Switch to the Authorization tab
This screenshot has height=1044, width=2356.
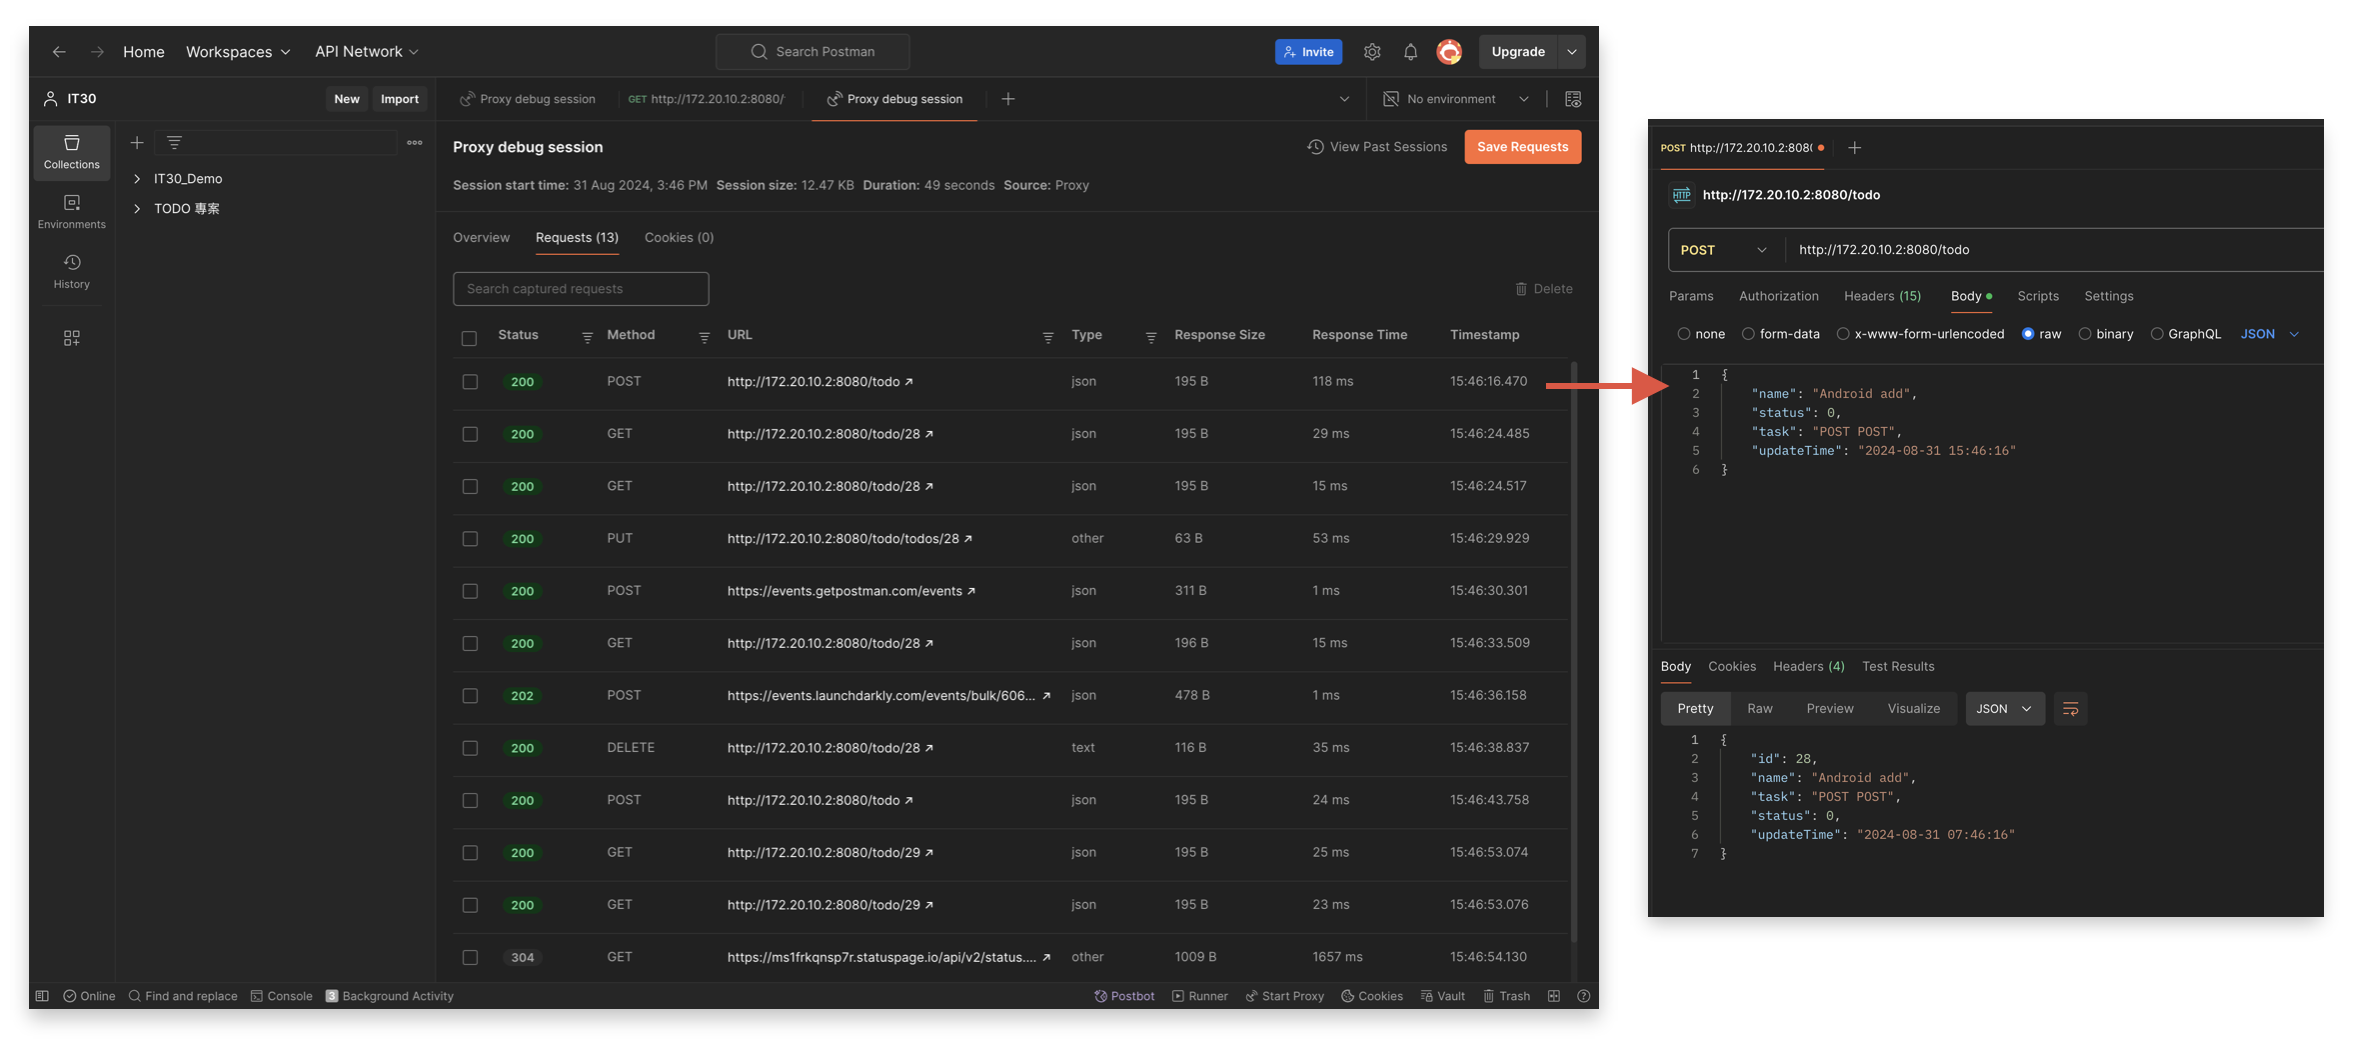point(1778,296)
